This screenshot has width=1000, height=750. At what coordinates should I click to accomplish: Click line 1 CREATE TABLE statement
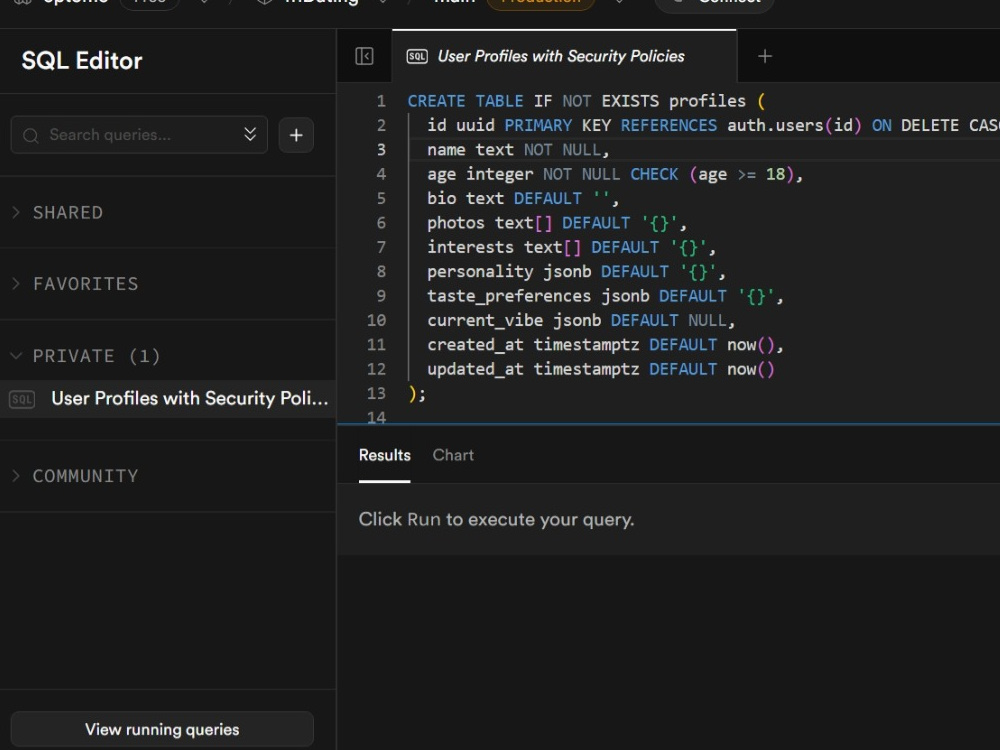(x=585, y=101)
